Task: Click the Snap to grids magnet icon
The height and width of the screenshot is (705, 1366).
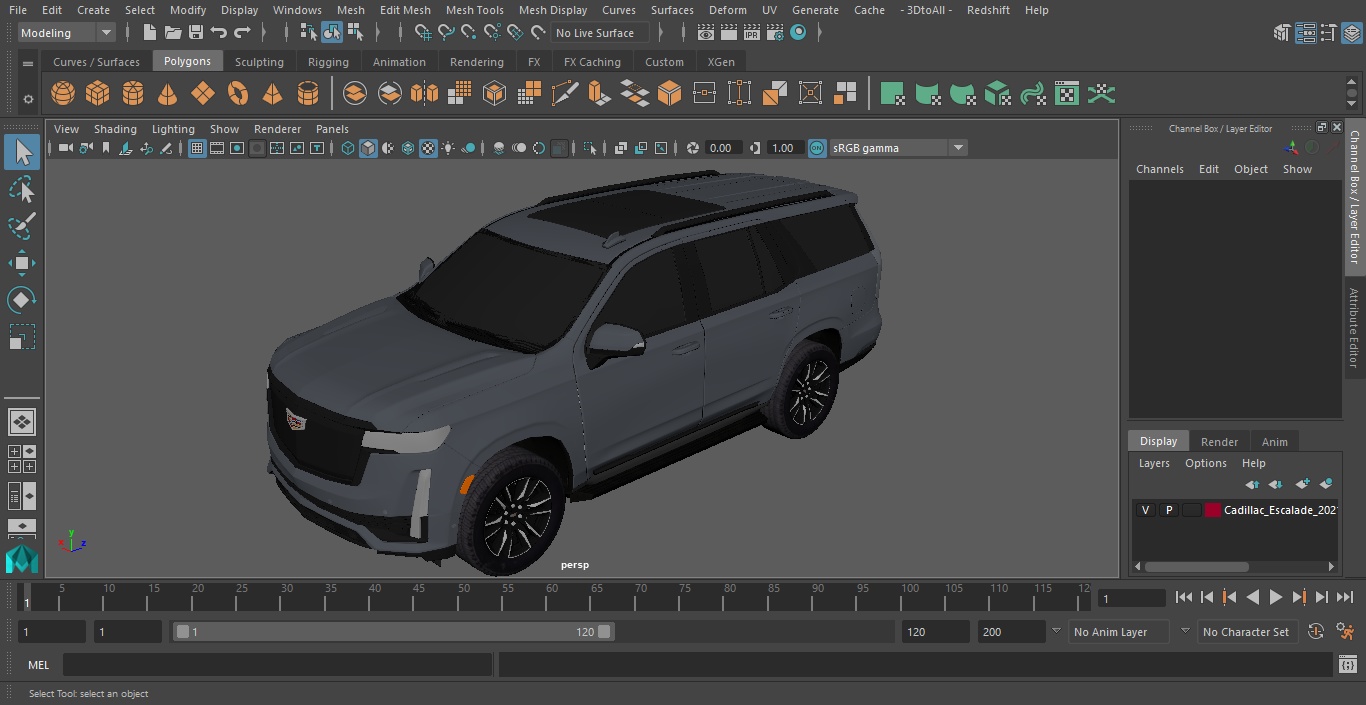Action: (423, 33)
